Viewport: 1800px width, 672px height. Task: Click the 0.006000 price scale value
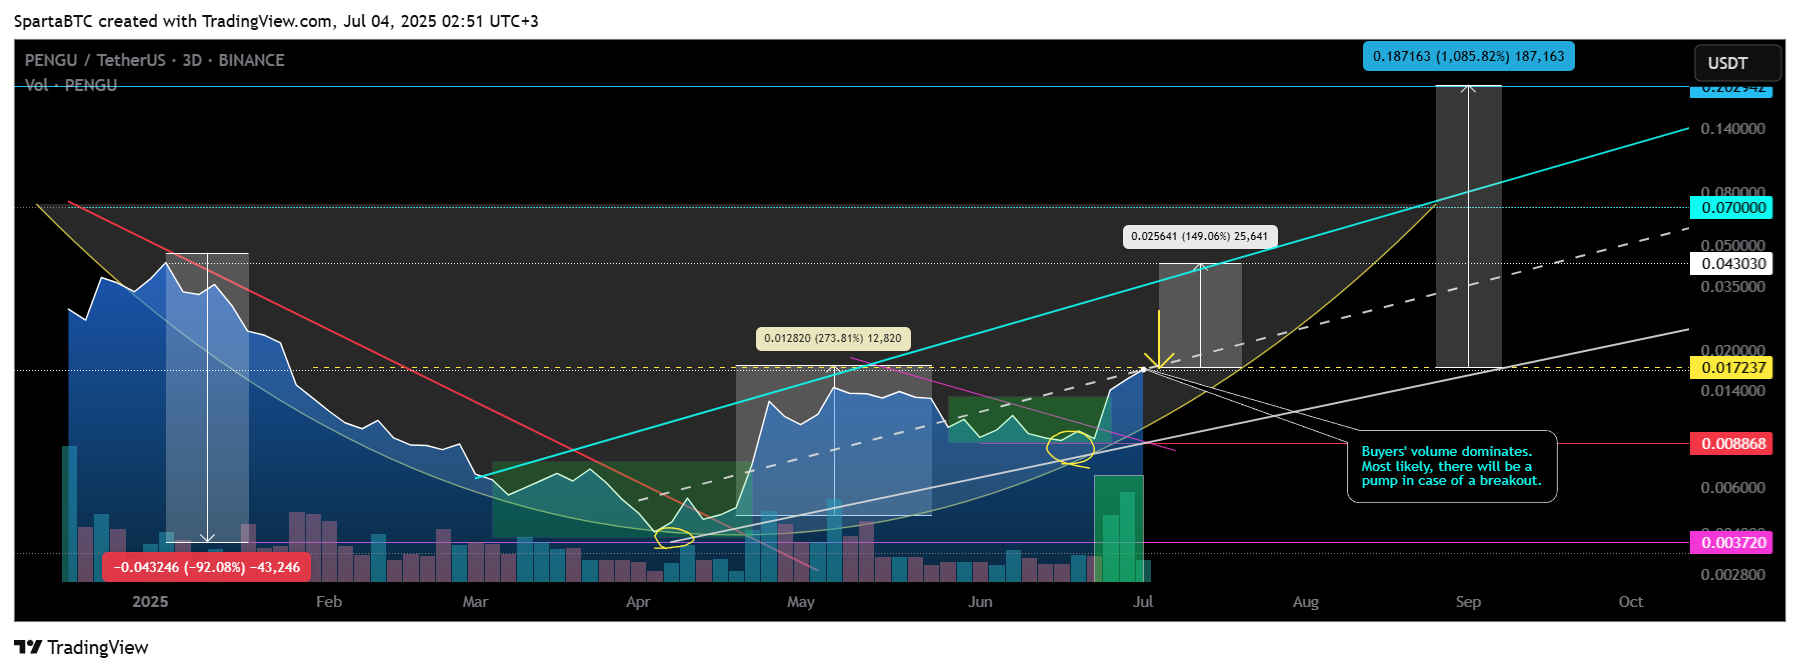point(1733,488)
